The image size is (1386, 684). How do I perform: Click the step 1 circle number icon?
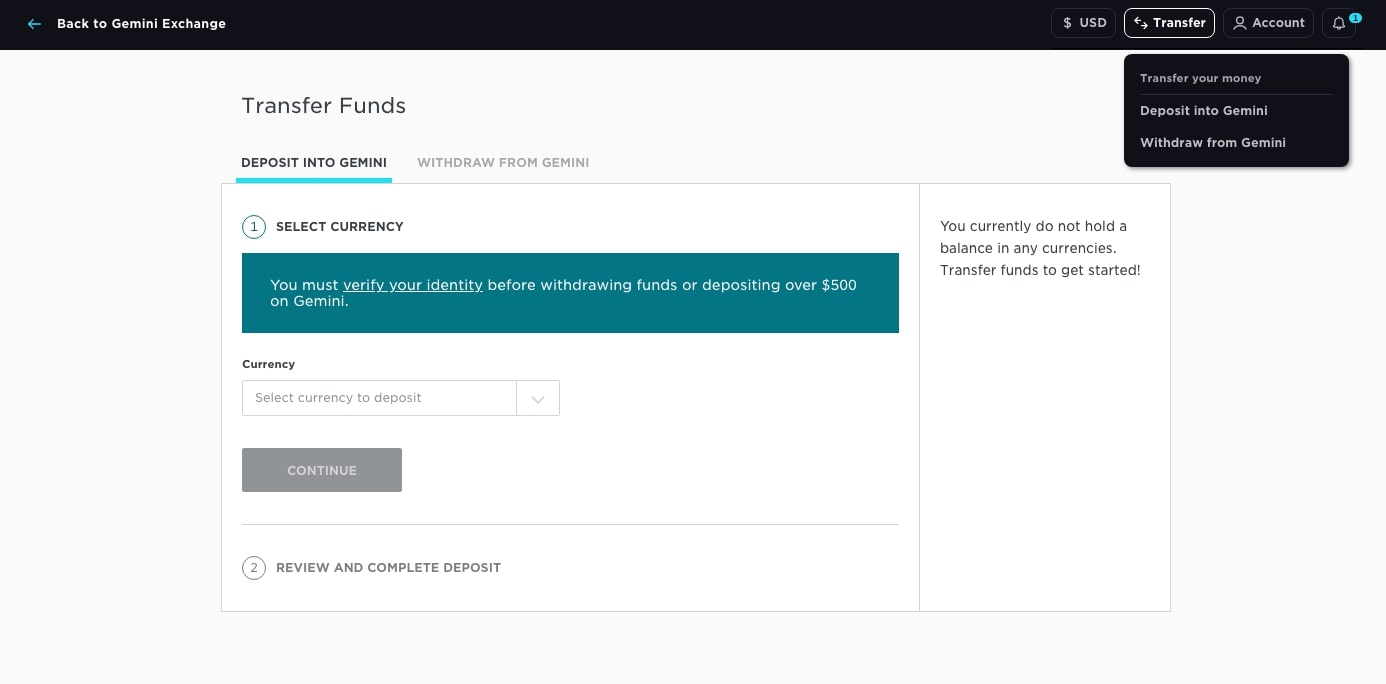(254, 227)
